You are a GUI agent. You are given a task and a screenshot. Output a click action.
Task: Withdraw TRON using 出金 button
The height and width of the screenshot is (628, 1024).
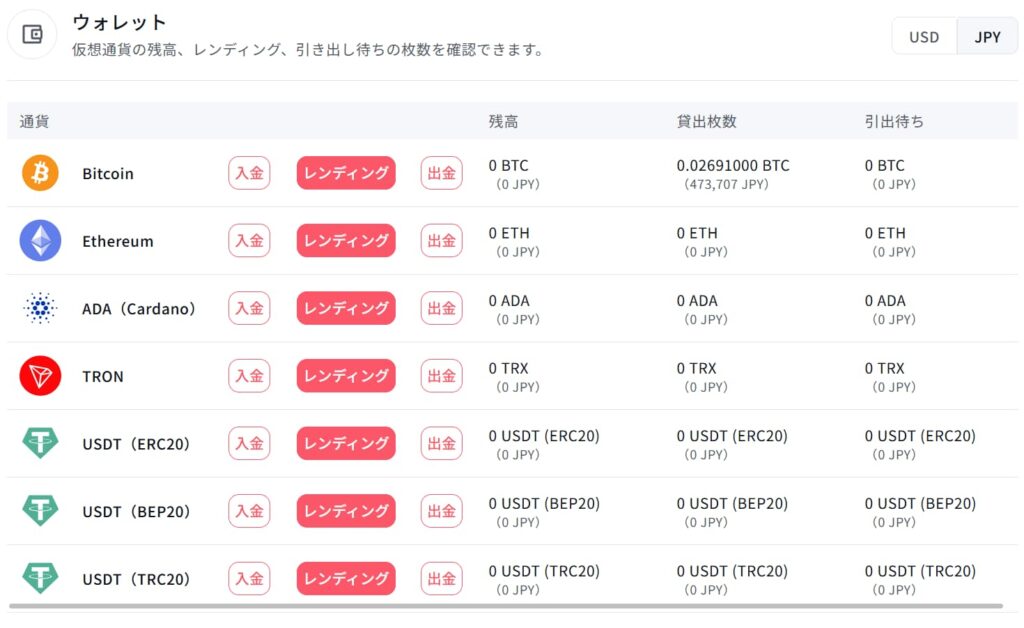[441, 376]
